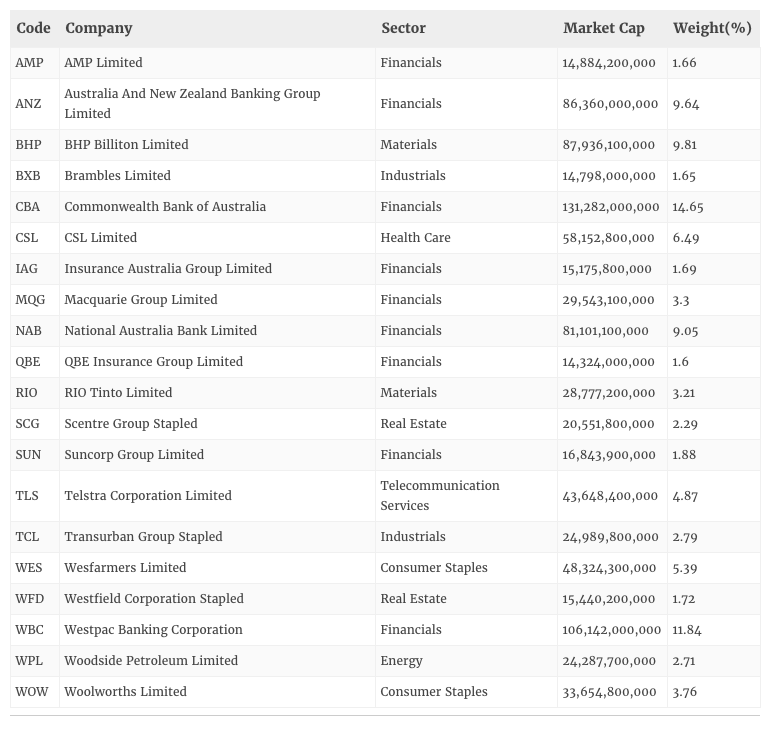The width and height of the screenshot is (778, 739).
Task: Select Macquarie Group Limited
Action: click(x=140, y=300)
